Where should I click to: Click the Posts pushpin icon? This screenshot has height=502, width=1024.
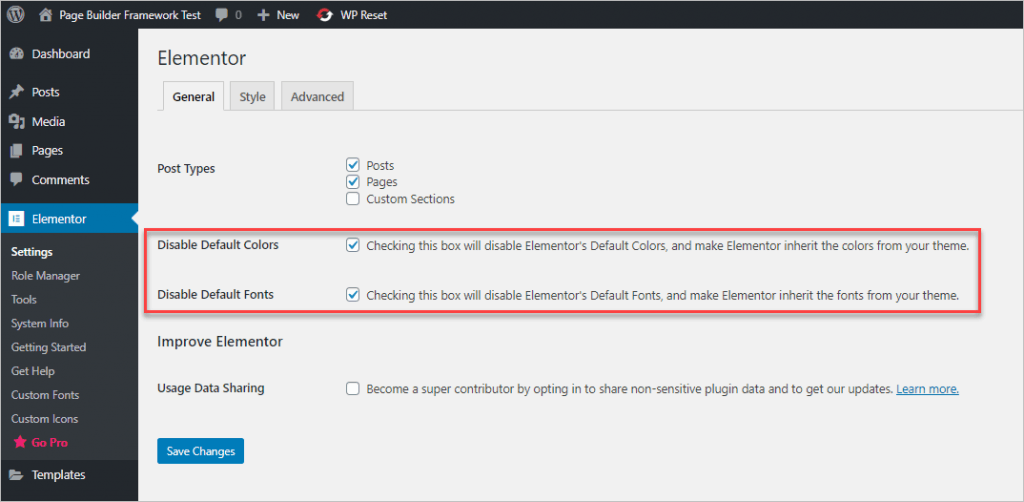coord(16,92)
